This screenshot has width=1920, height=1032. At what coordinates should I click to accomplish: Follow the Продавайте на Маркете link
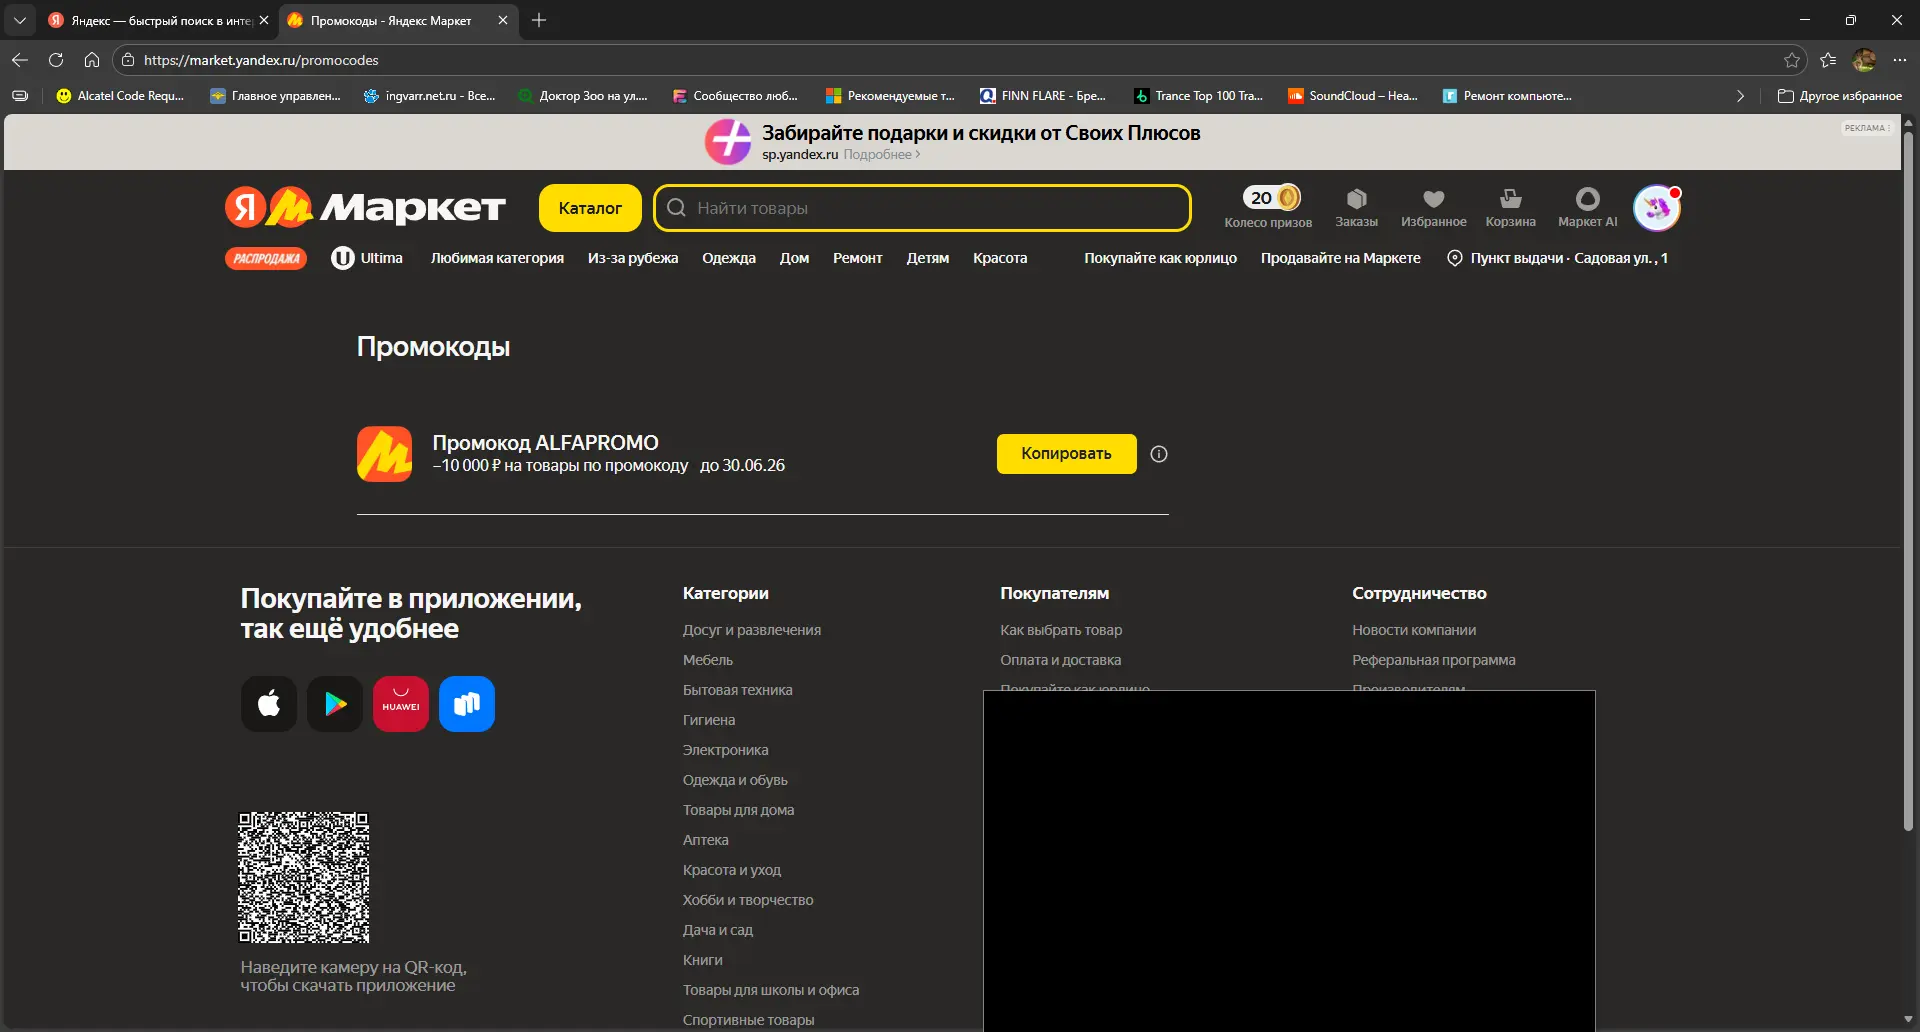[1340, 258]
